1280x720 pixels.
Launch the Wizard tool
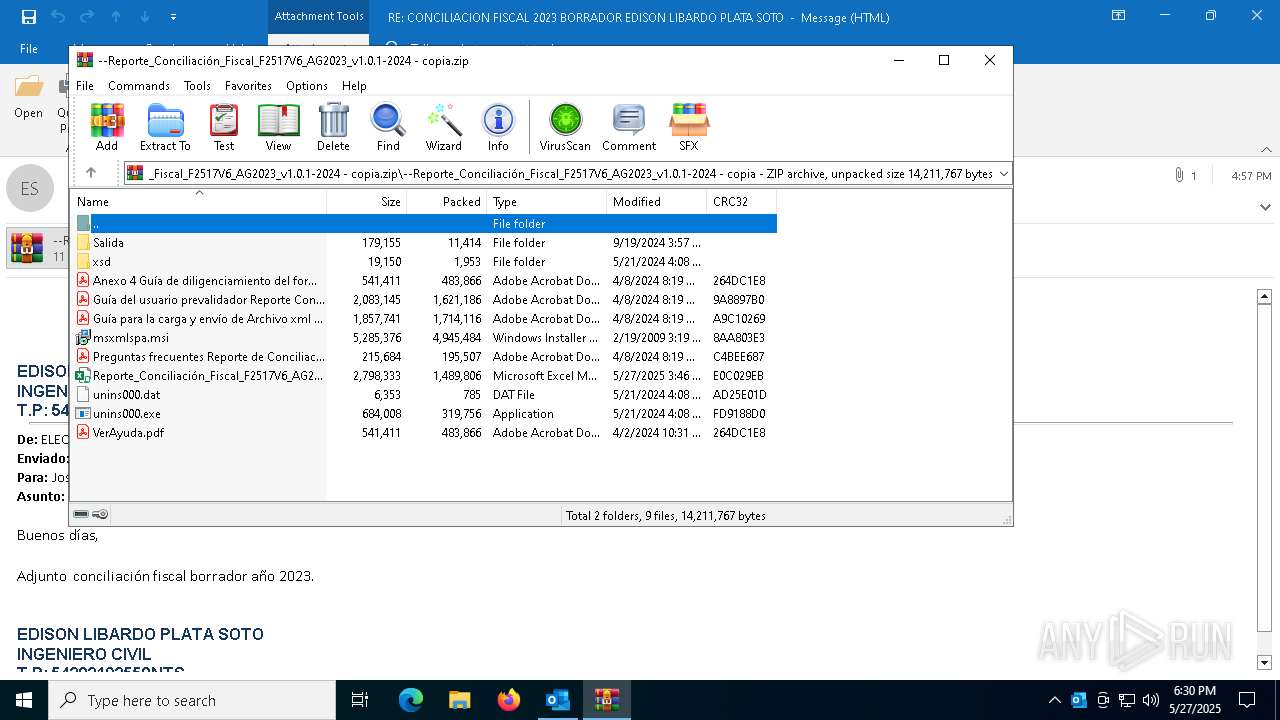point(443,127)
